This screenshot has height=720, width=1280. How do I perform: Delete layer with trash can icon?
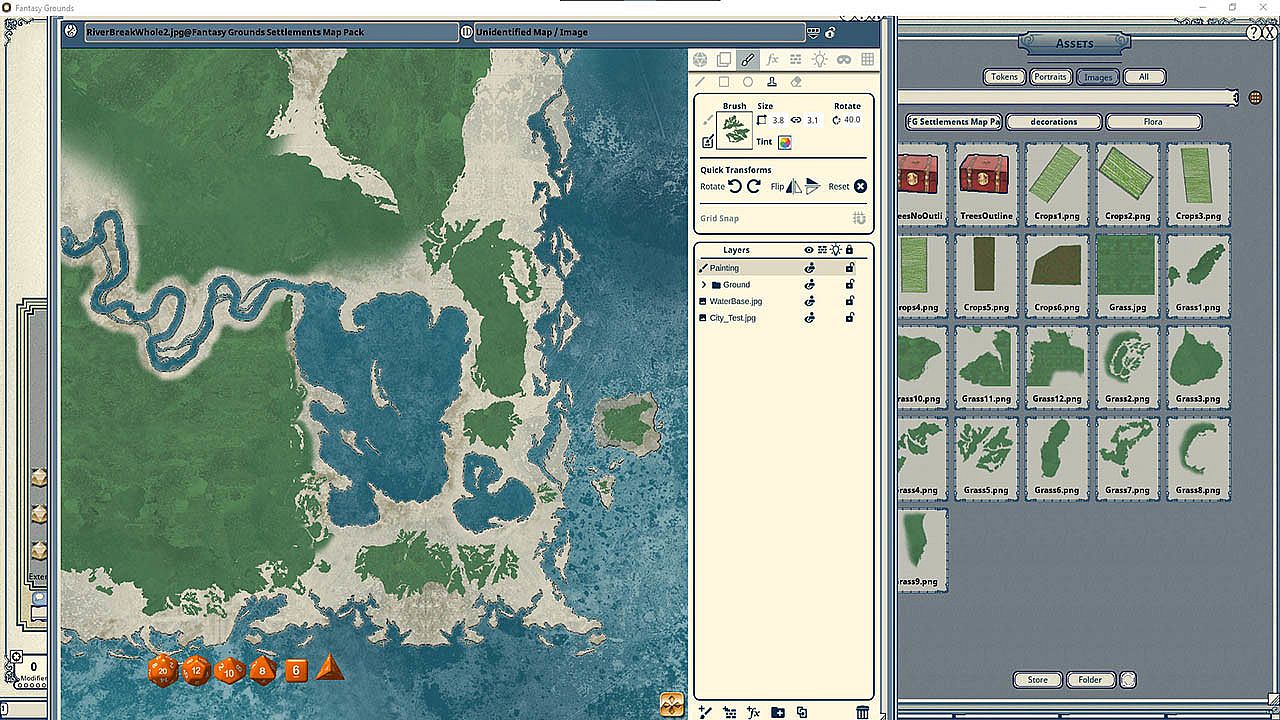click(x=862, y=712)
